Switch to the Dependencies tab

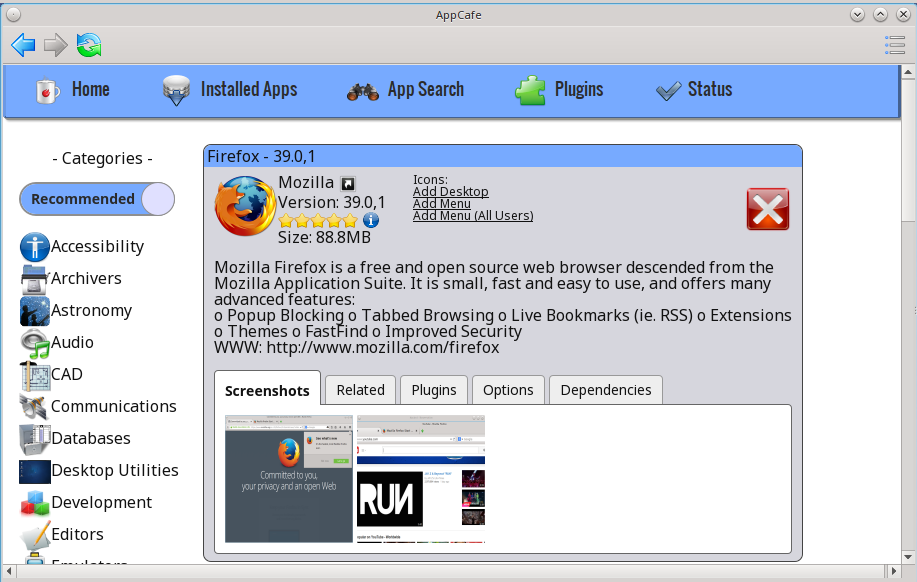coord(606,390)
